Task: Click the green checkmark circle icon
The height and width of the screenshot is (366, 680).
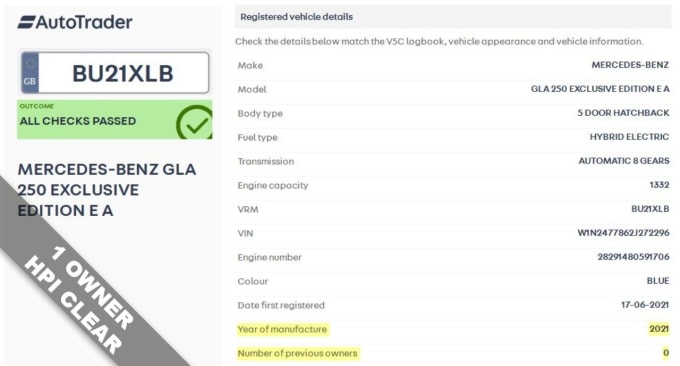Action: [x=195, y=122]
